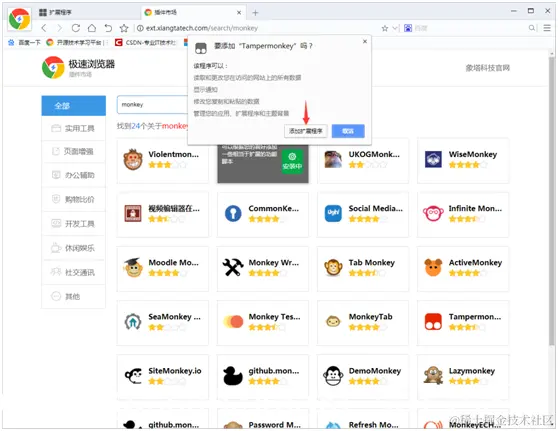558x431 pixels.
Task: Open DemoMonkey extension icon
Action: tap(333, 376)
